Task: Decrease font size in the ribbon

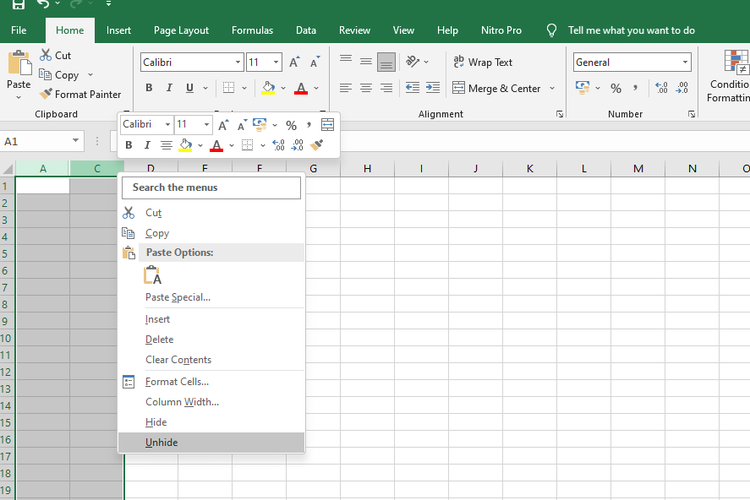Action: coord(314,62)
